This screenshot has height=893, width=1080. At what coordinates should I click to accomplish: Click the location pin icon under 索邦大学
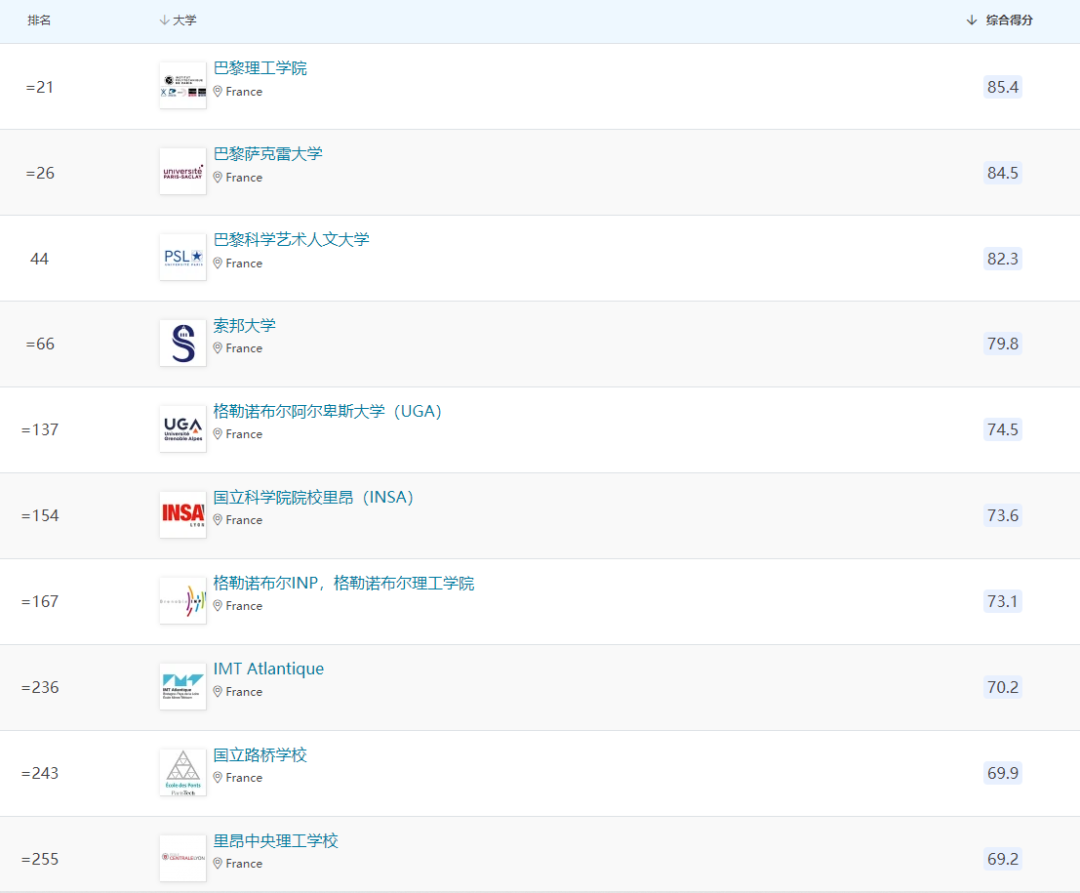[x=218, y=348]
